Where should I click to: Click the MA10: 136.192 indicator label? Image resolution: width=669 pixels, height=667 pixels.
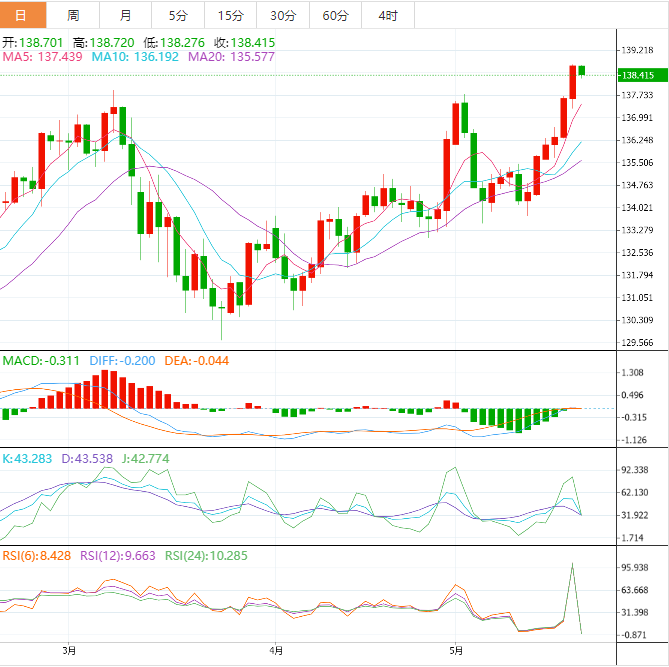pos(135,58)
